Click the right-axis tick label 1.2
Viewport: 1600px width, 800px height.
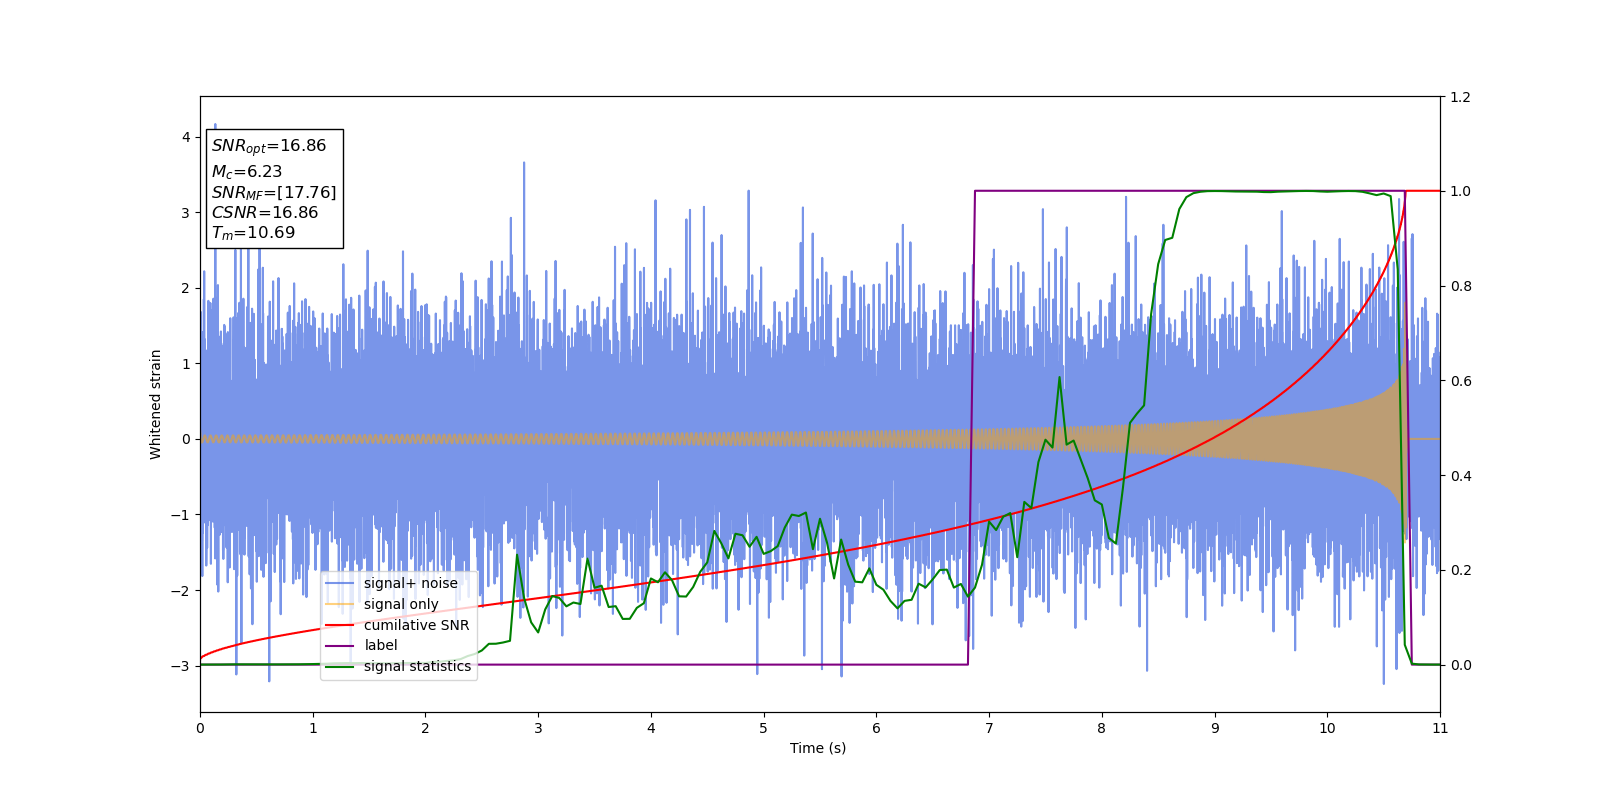coord(1460,97)
